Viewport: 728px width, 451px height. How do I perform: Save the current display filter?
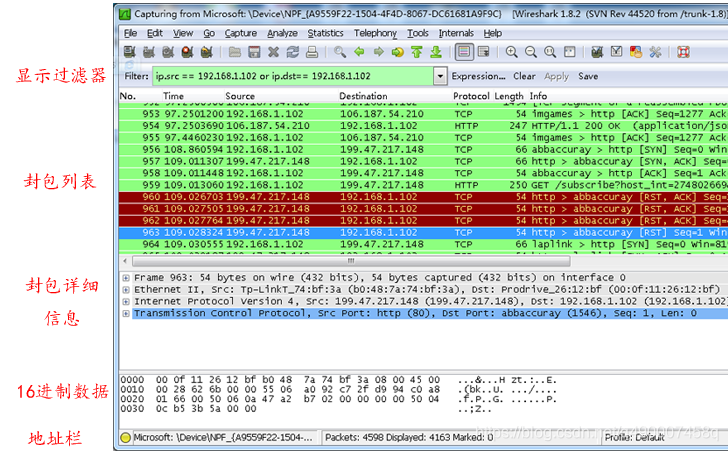[x=588, y=76]
